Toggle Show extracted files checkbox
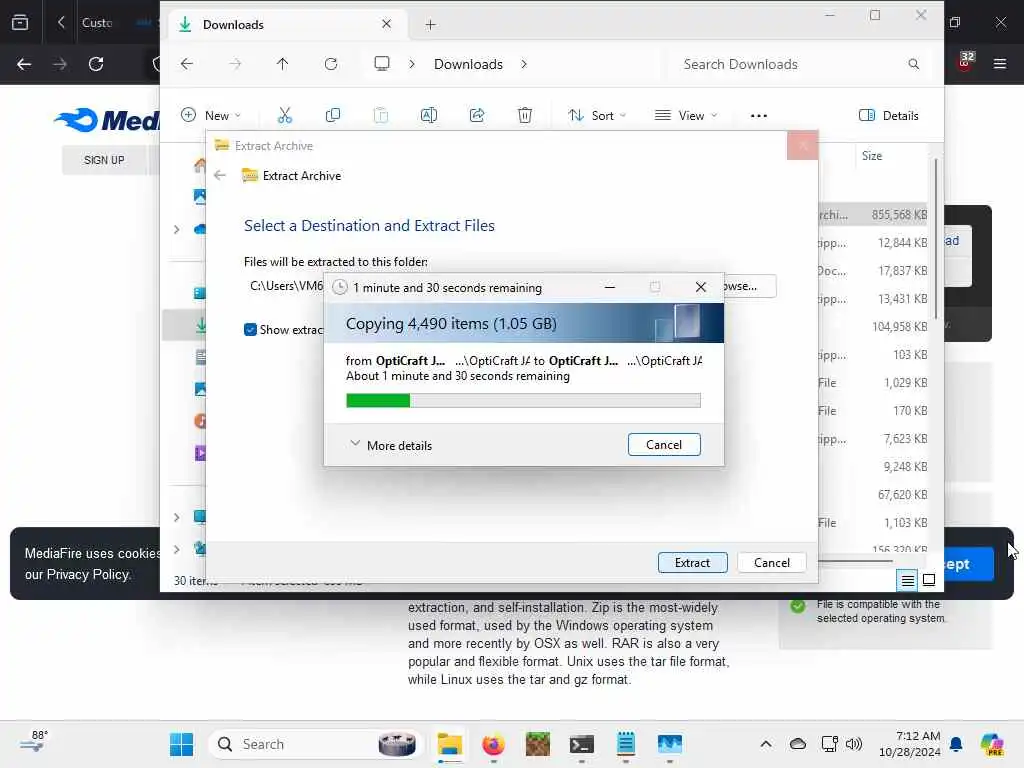The width and height of the screenshot is (1024, 768). coord(250,330)
